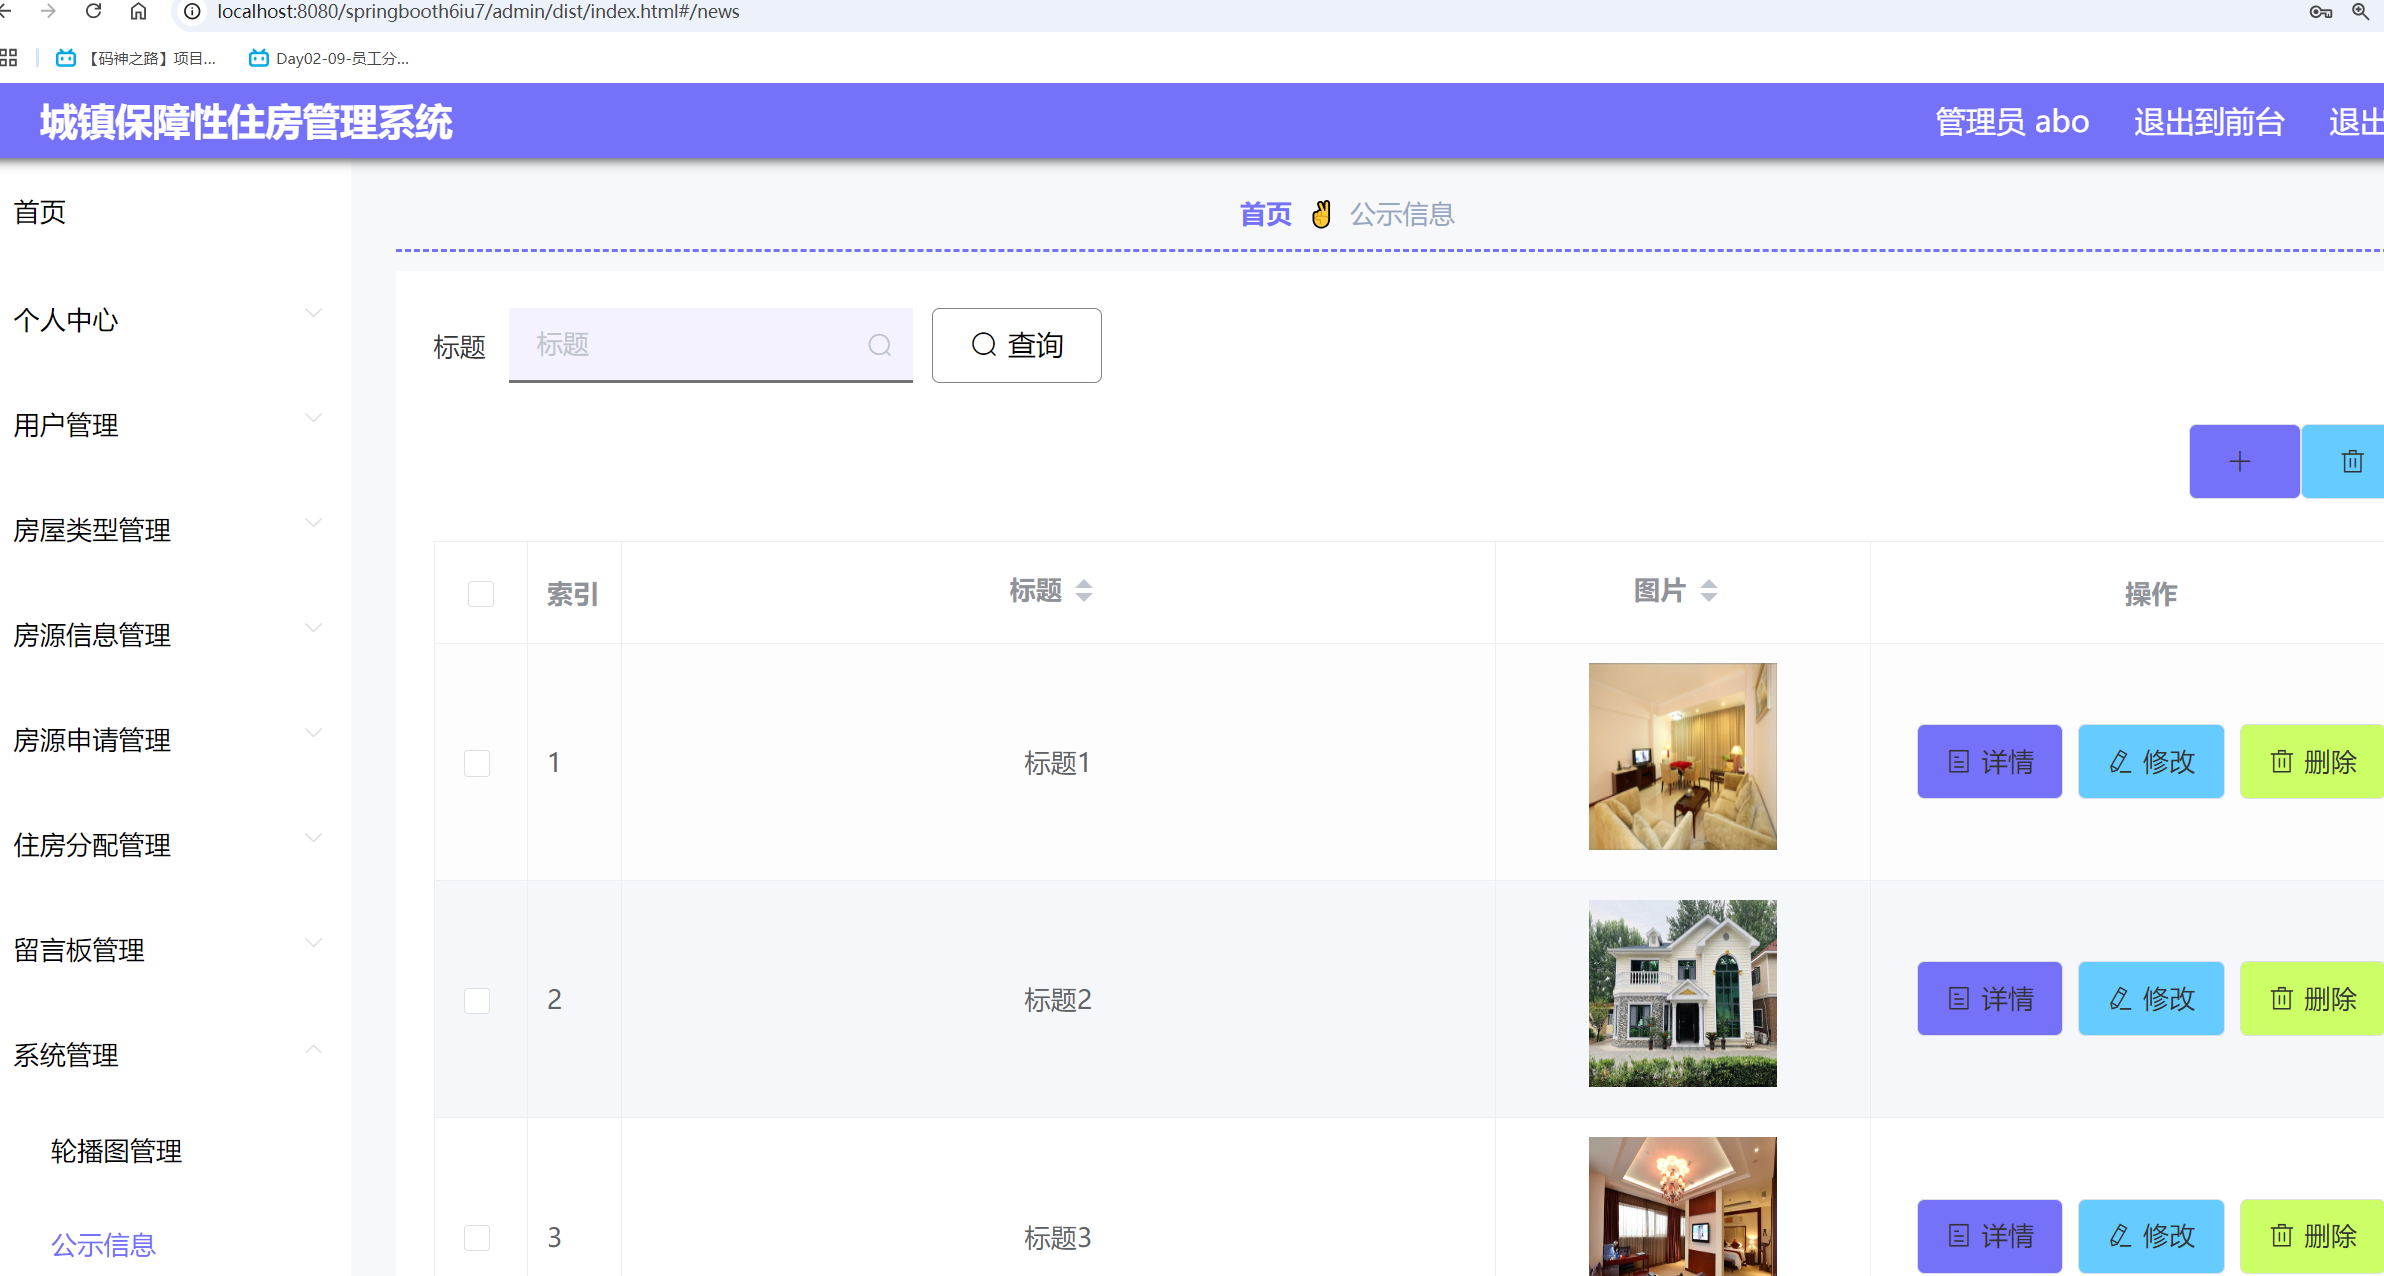This screenshot has width=2384, height=1276.
Task: Click the sort arrows beside 标题 column header
Action: (x=1084, y=591)
